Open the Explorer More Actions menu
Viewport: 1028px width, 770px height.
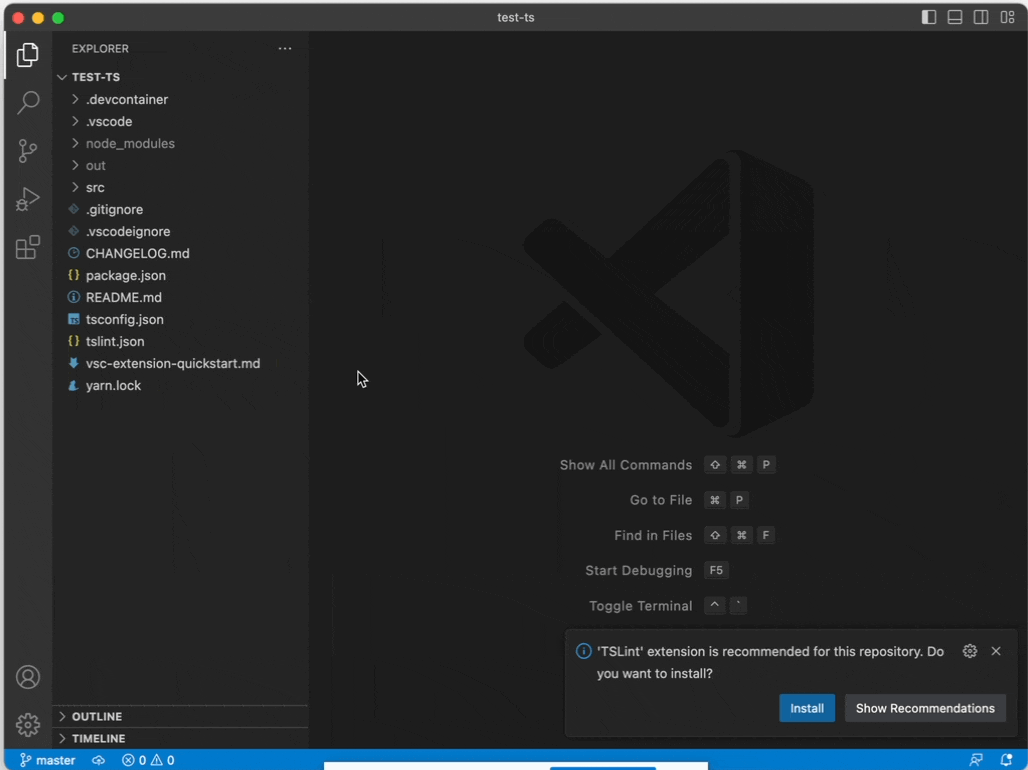coord(285,48)
